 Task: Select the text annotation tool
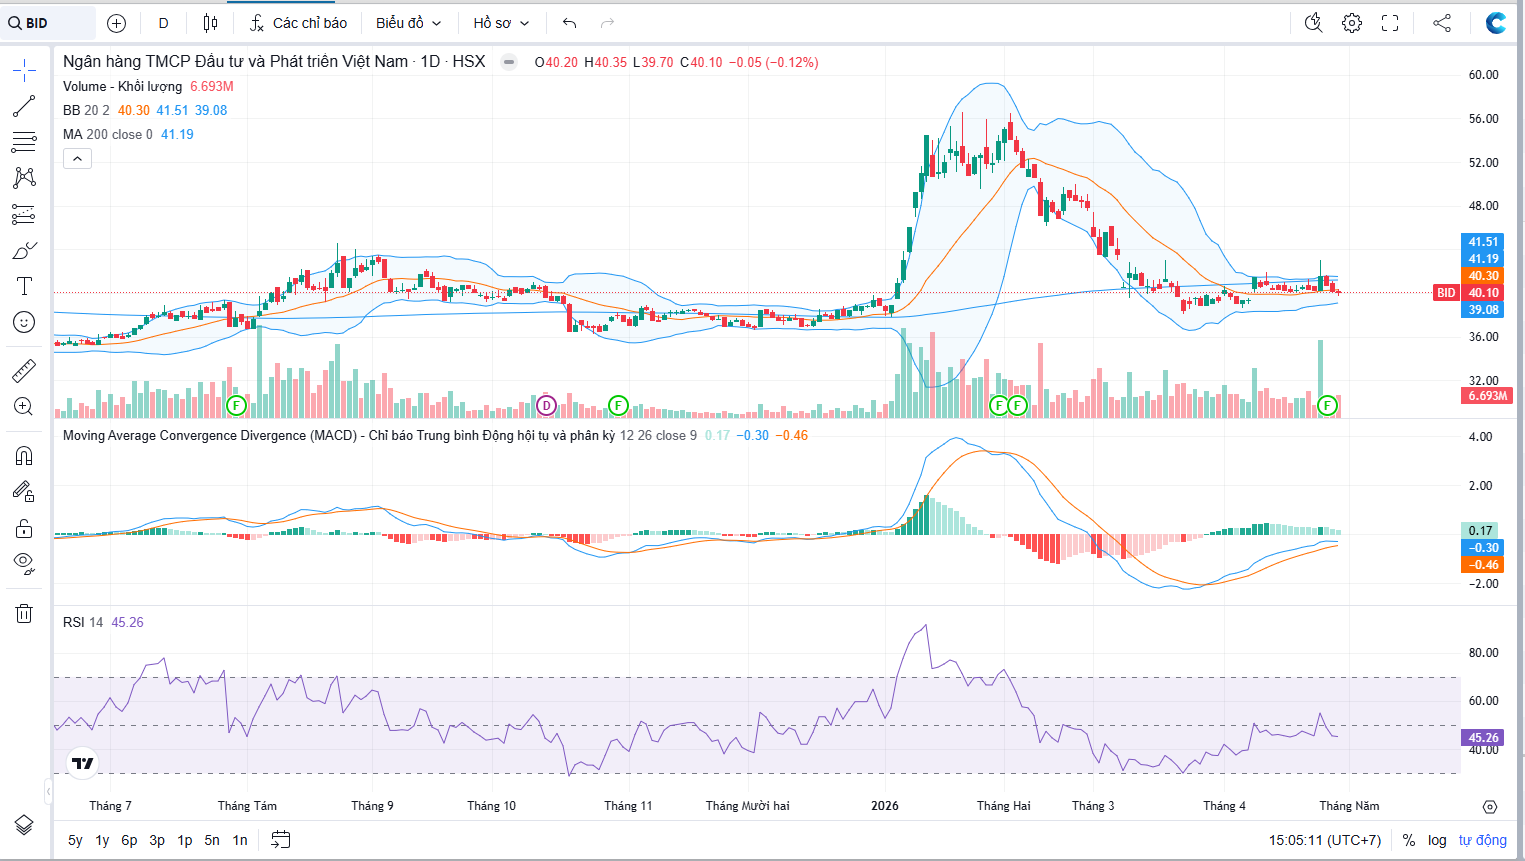click(24, 286)
